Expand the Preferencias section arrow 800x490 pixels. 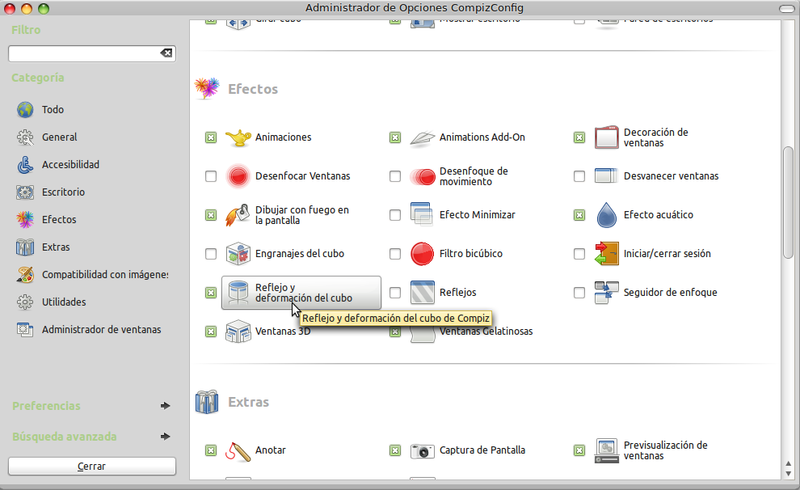click(x=165, y=406)
